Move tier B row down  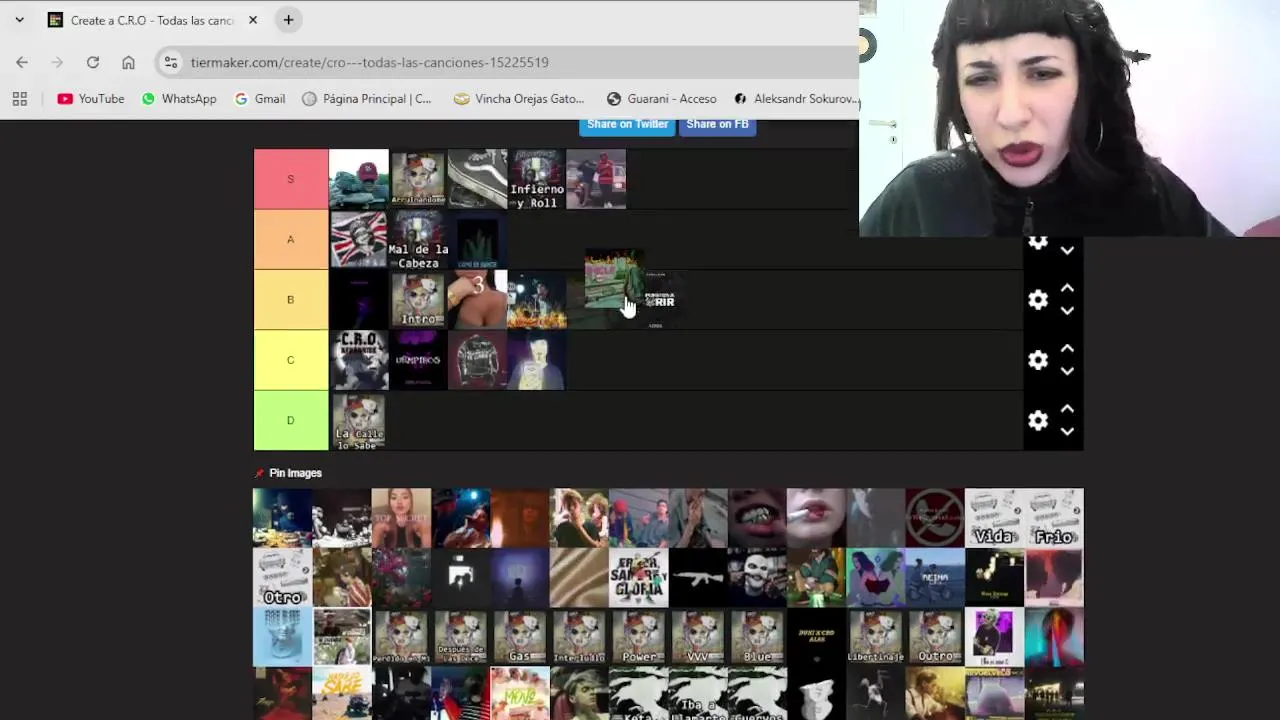[x=1067, y=311]
